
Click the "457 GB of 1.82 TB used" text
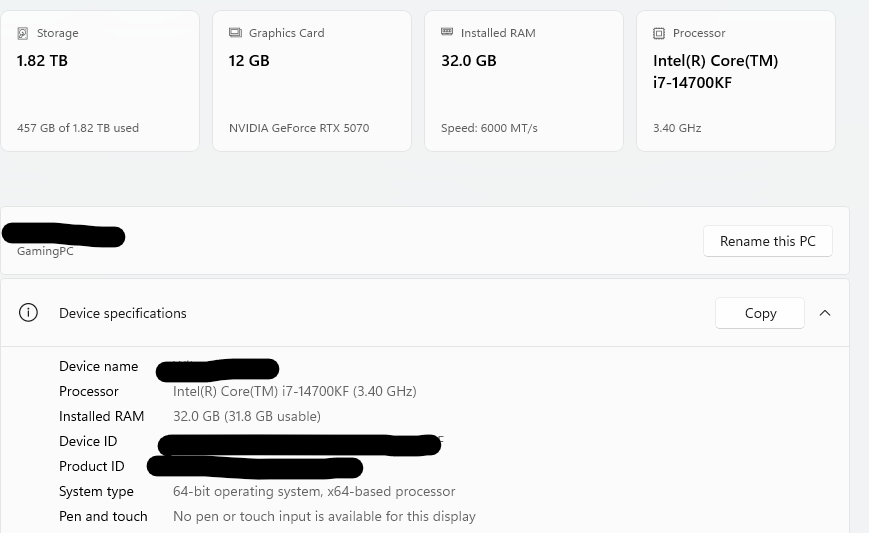coord(78,128)
